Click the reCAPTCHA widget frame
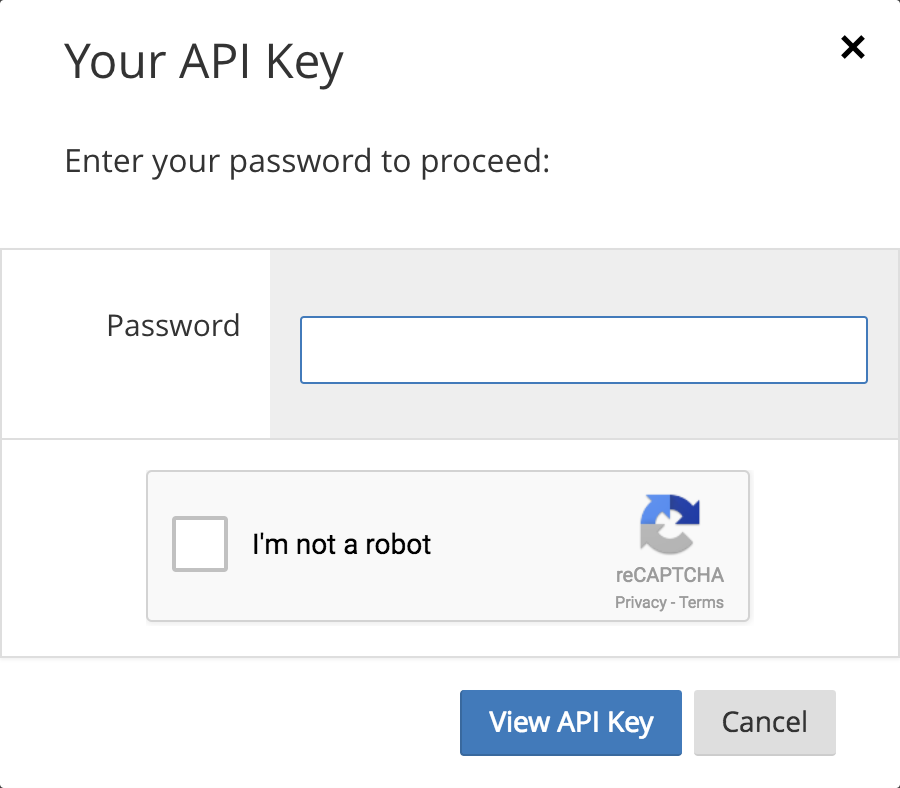Screen dimensions: 900x788 tap(448, 545)
